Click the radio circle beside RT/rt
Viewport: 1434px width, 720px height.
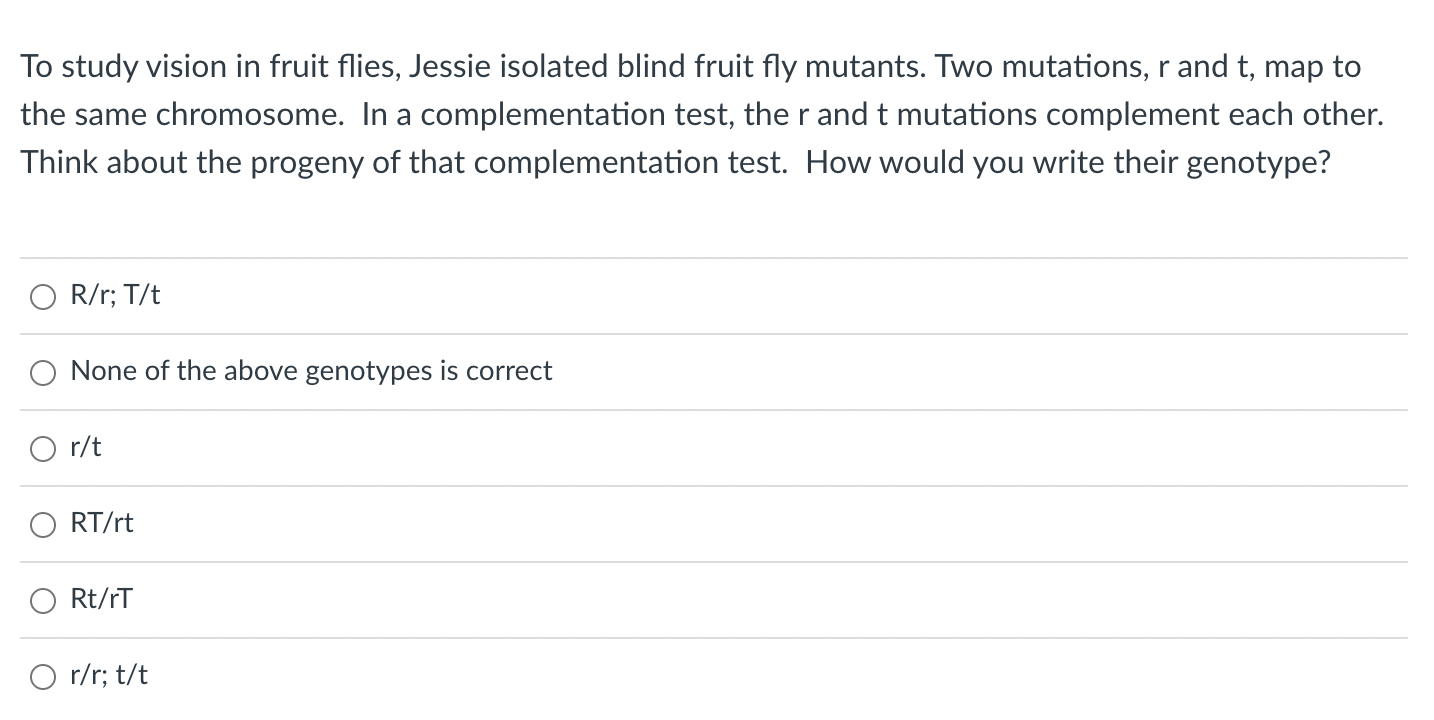[43, 524]
